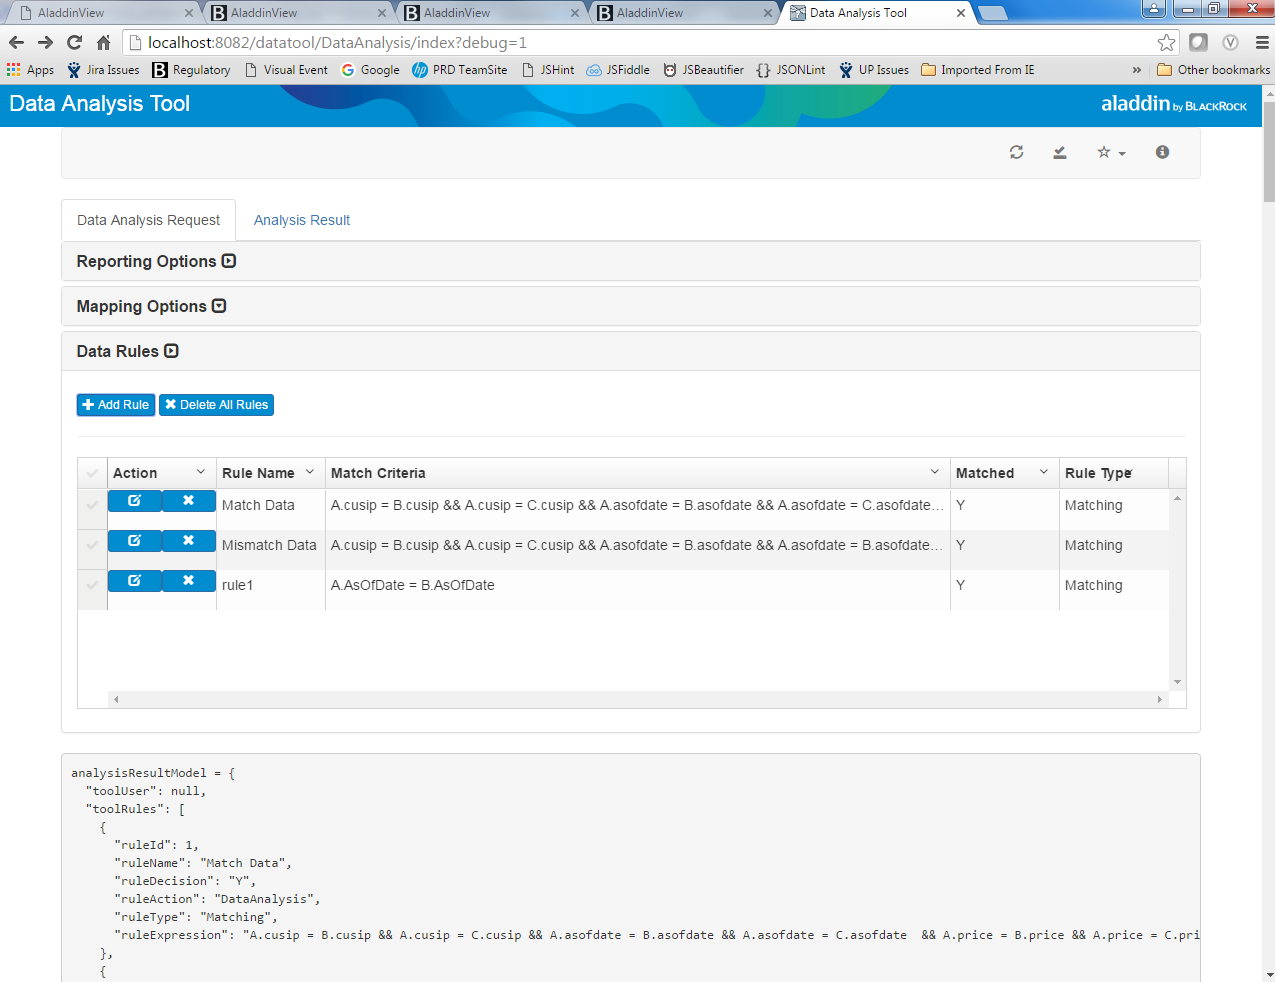Reload the browser page

click(x=74, y=42)
